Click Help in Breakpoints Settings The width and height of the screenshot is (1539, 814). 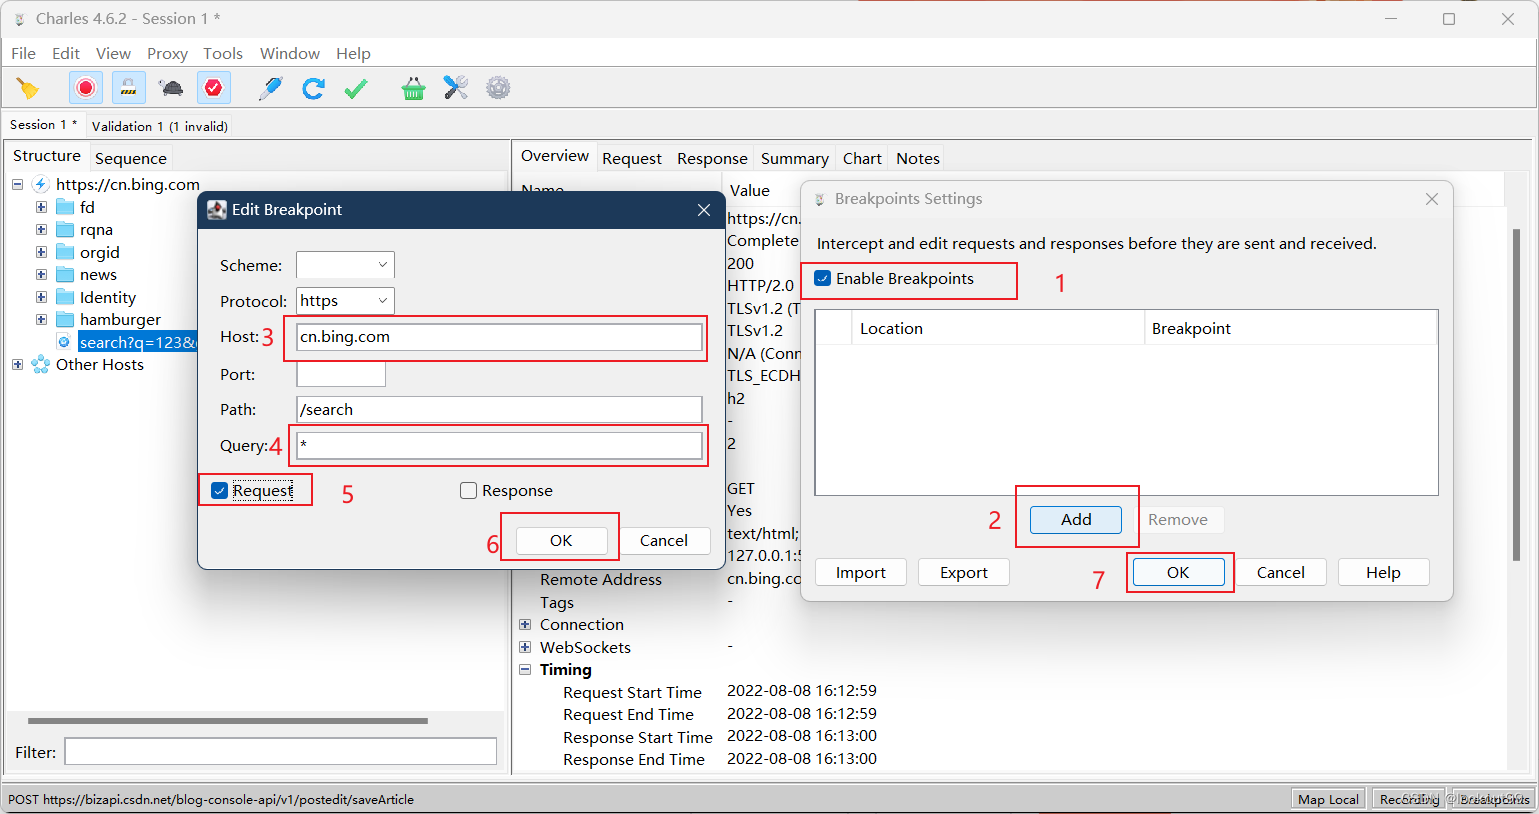click(1383, 573)
